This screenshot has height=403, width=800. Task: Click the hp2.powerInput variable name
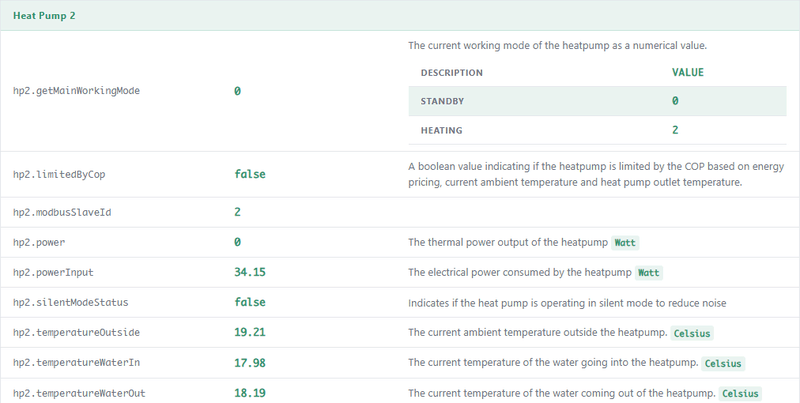pos(53,272)
